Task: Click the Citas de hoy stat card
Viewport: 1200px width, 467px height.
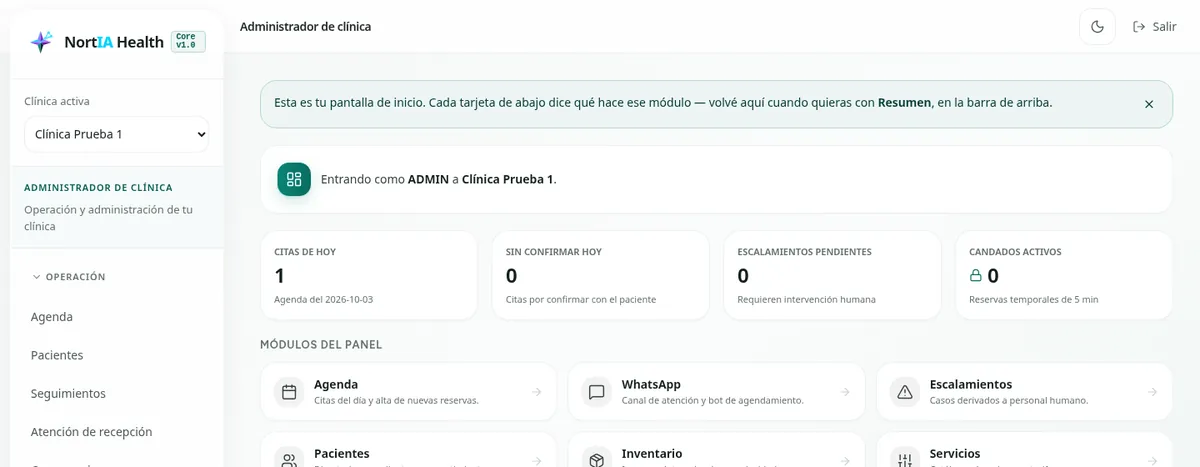Action: [369, 275]
